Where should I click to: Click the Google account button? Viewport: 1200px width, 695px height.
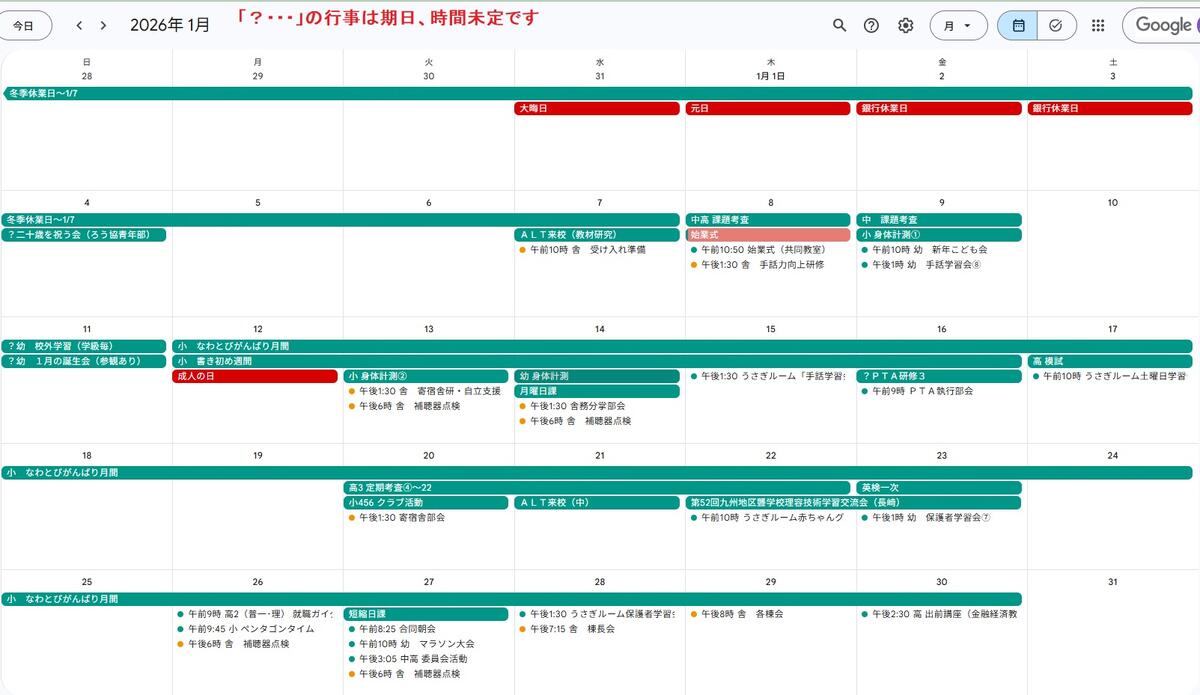click(x=1162, y=25)
